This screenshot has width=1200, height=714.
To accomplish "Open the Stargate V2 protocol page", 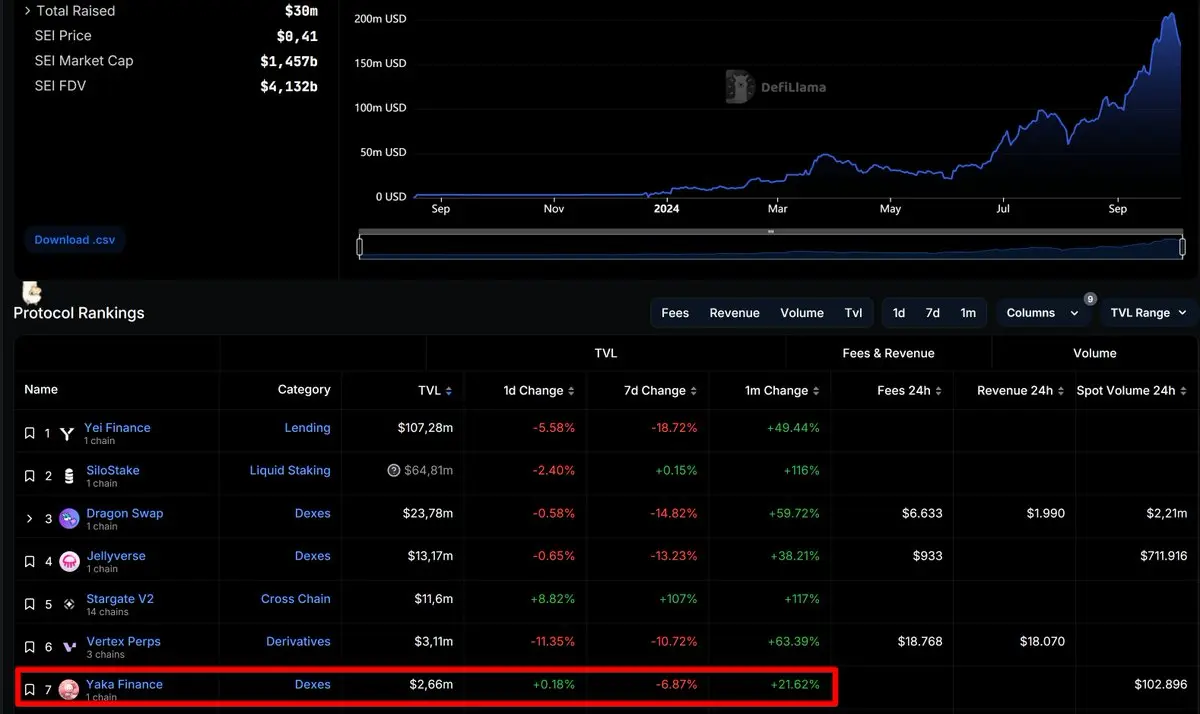I will [x=120, y=599].
